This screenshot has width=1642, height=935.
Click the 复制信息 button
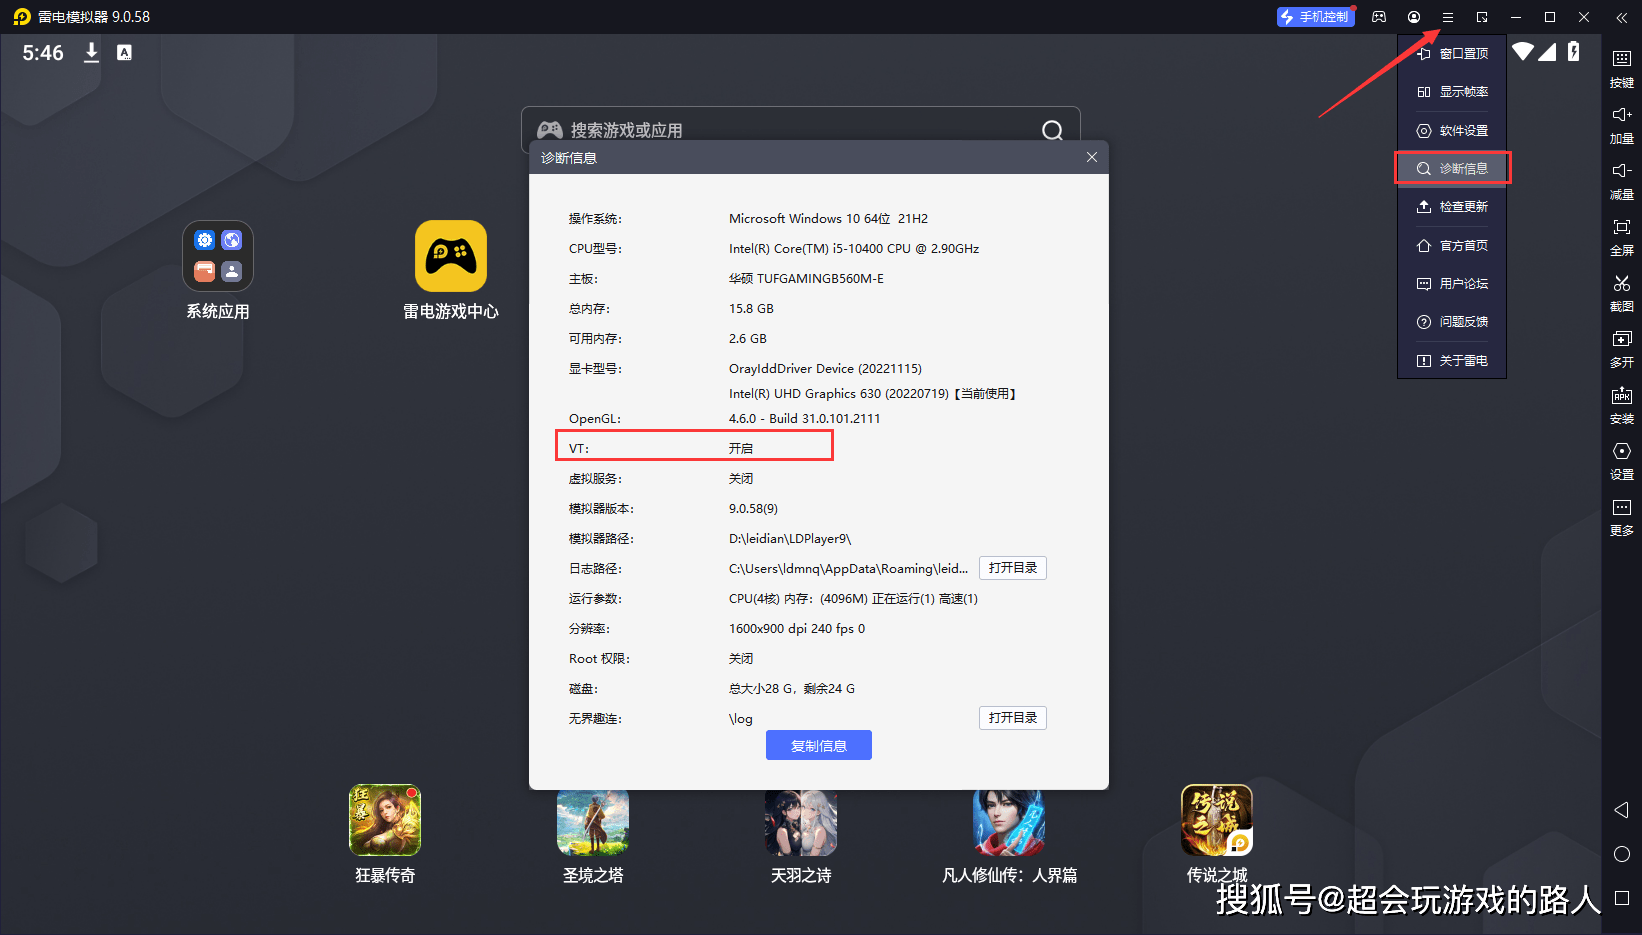tap(819, 745)
